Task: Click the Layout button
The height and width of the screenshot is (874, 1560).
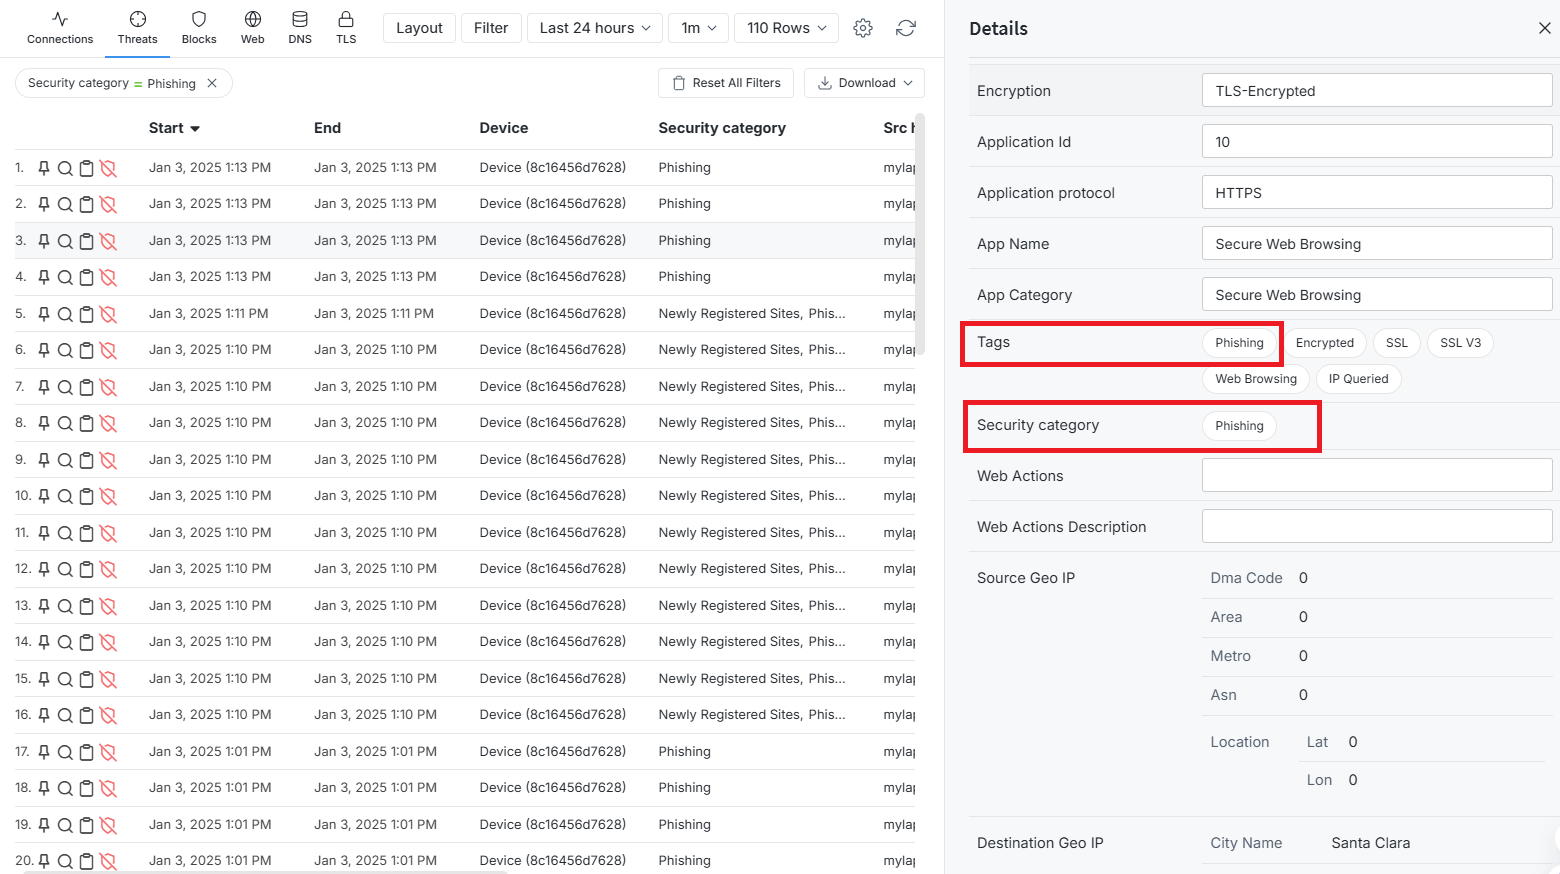Action: (x=419, y=28)
